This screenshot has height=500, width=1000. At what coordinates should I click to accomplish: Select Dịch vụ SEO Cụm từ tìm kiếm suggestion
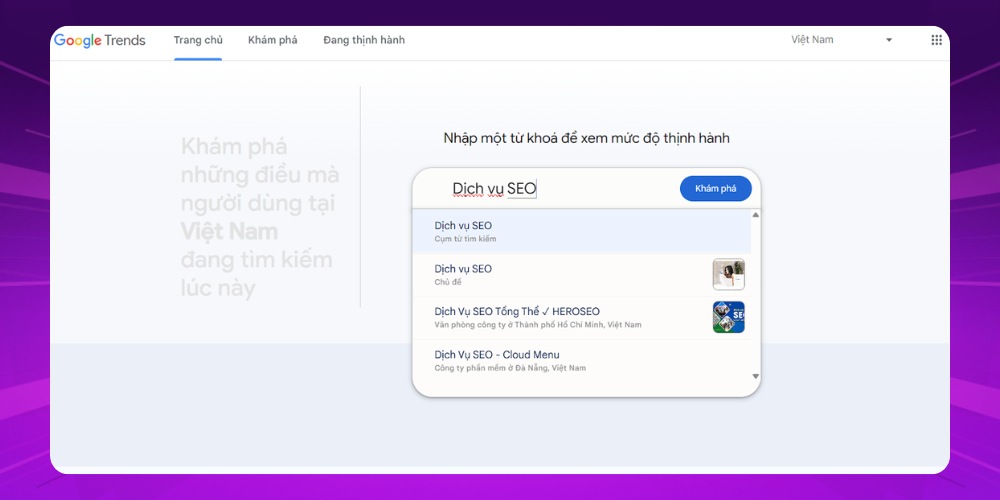point(582,232)
